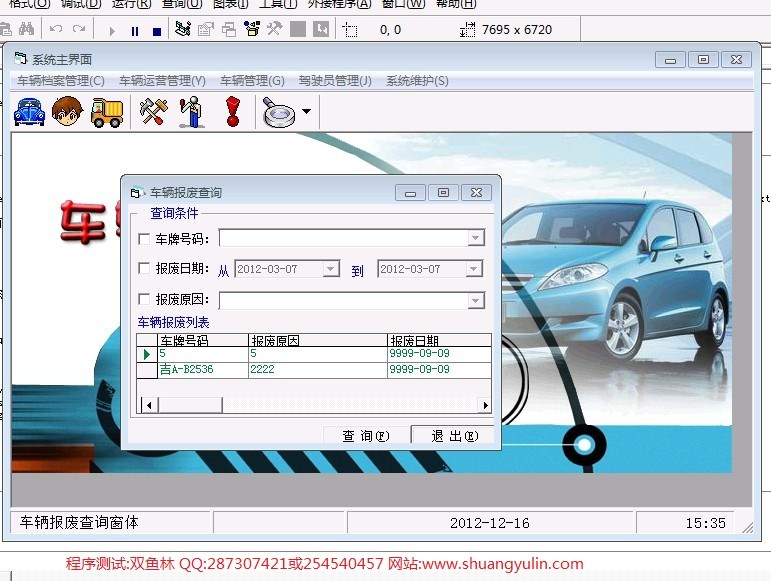Click the Break pause icon in the IDE toolbar
Image resolution: width=771 pixels, height=581 pixels.
135,31
